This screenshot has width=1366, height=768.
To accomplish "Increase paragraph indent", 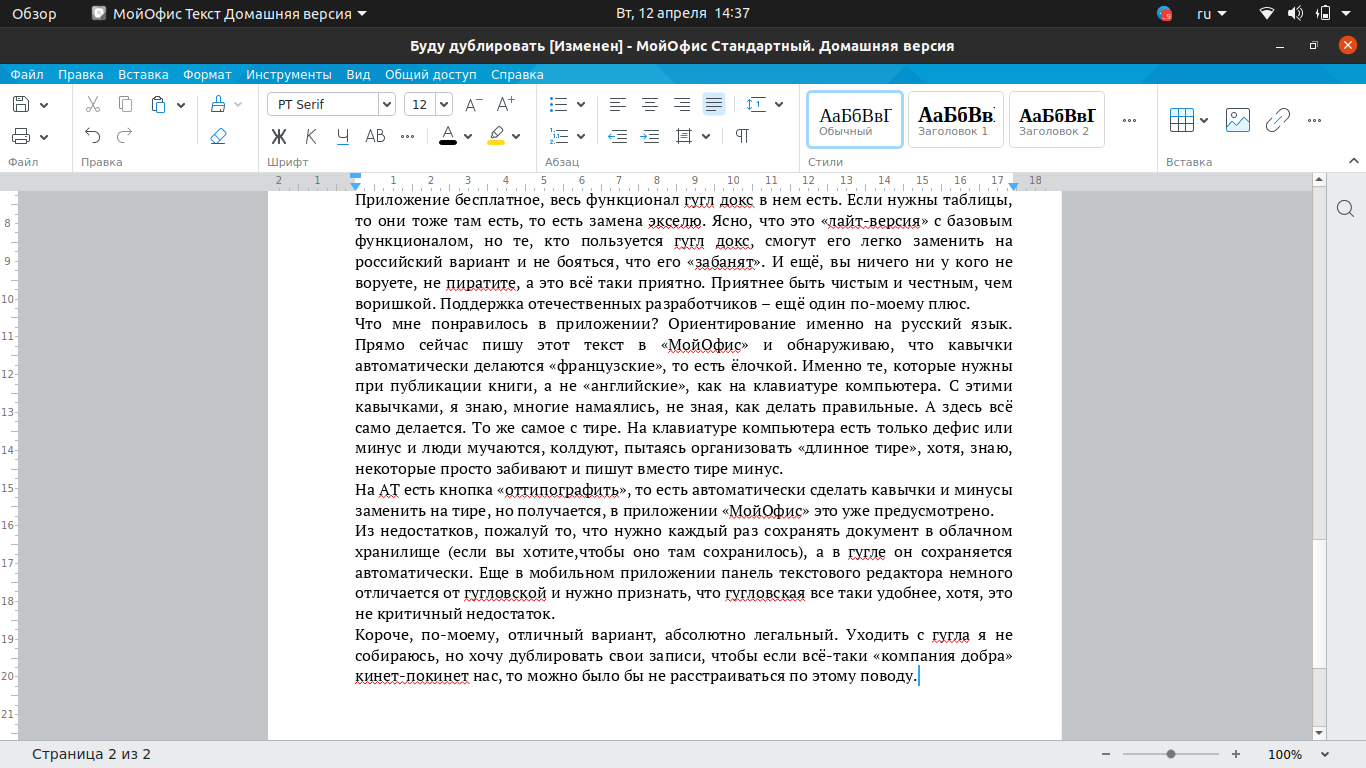I will coord(650,136).
